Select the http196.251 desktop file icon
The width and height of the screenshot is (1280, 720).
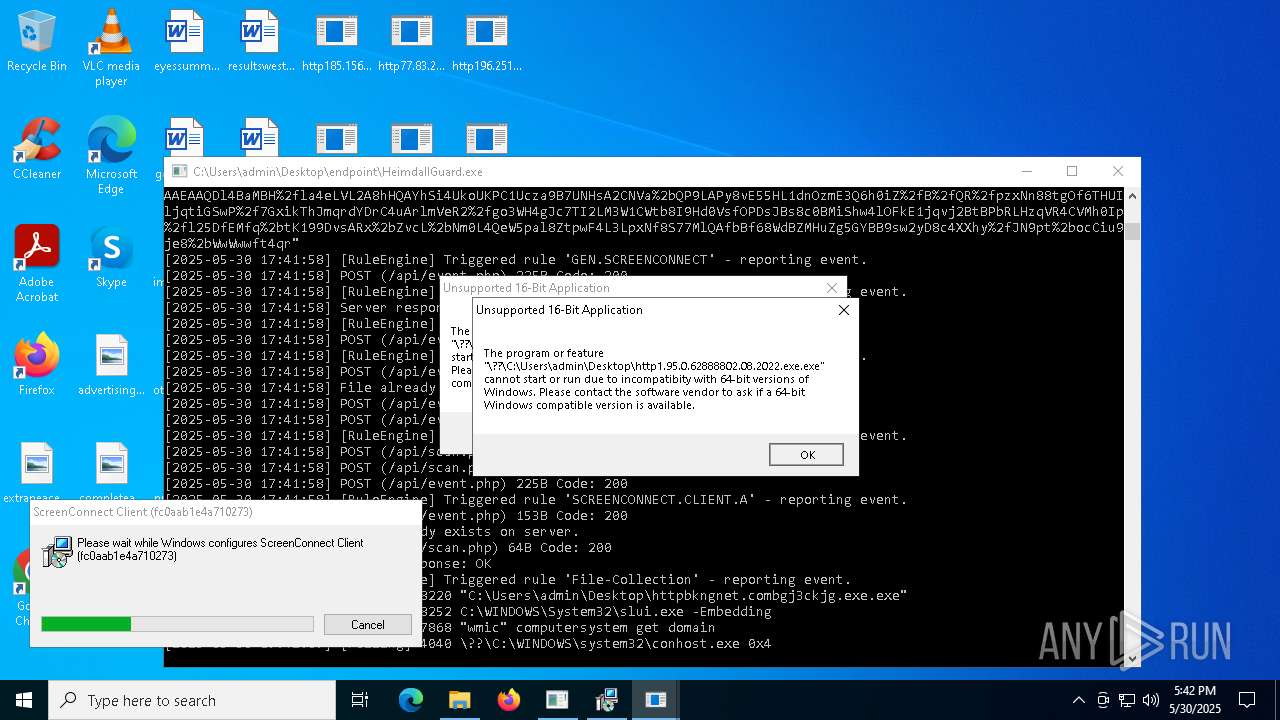[x=486, y=42]
